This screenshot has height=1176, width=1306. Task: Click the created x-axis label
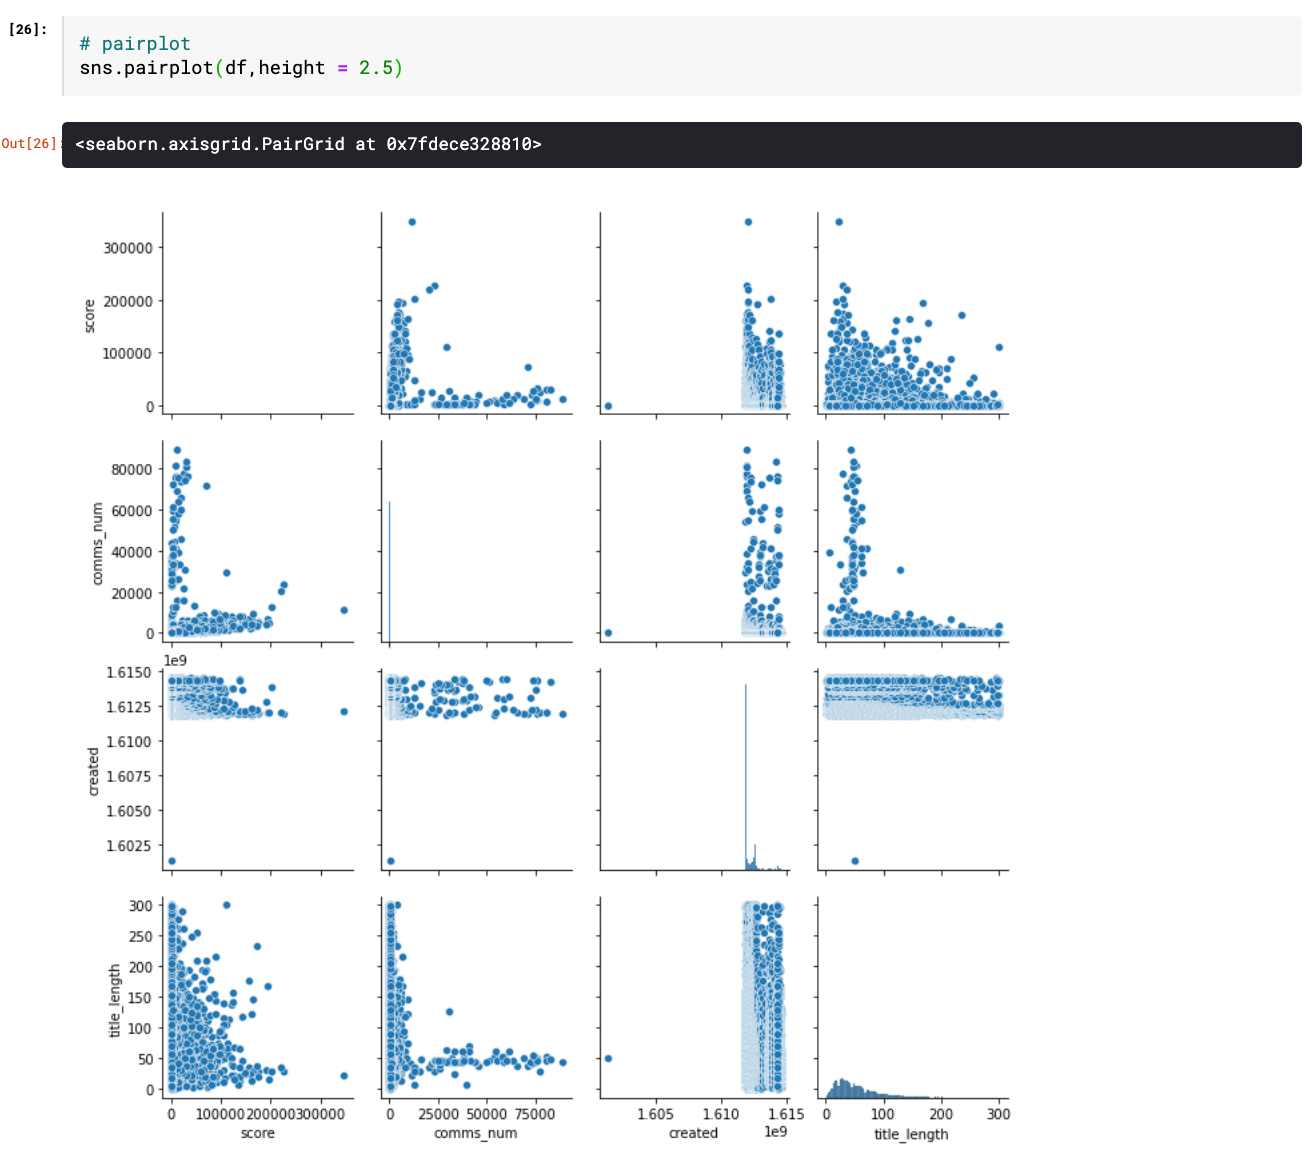click(693, 1133)
